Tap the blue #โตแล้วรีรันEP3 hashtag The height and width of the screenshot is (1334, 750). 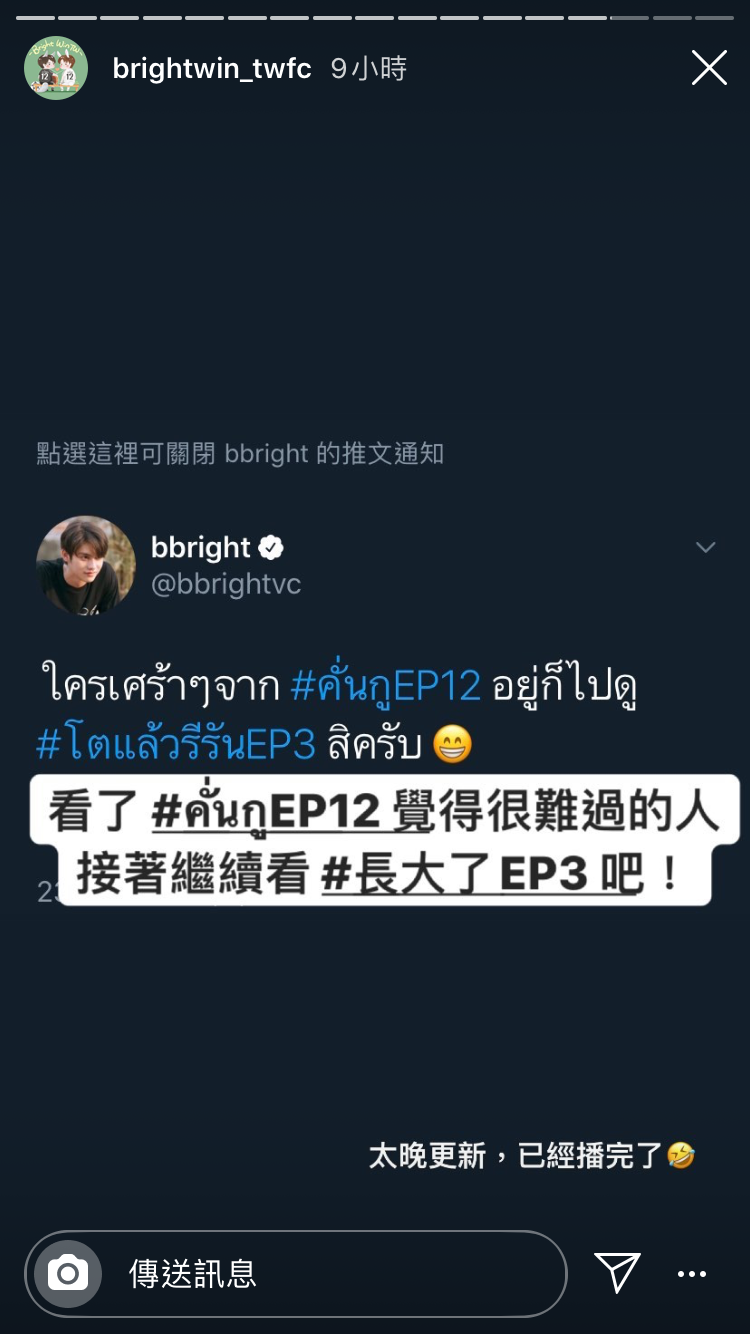click(176, 744)
